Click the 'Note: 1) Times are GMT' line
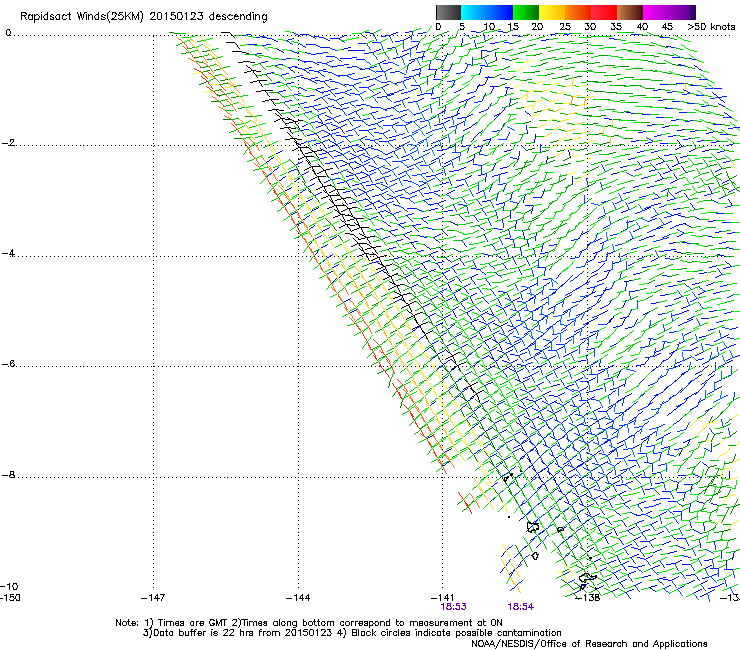The height and width of the screenshot is (650, 740). coord(309,623)
